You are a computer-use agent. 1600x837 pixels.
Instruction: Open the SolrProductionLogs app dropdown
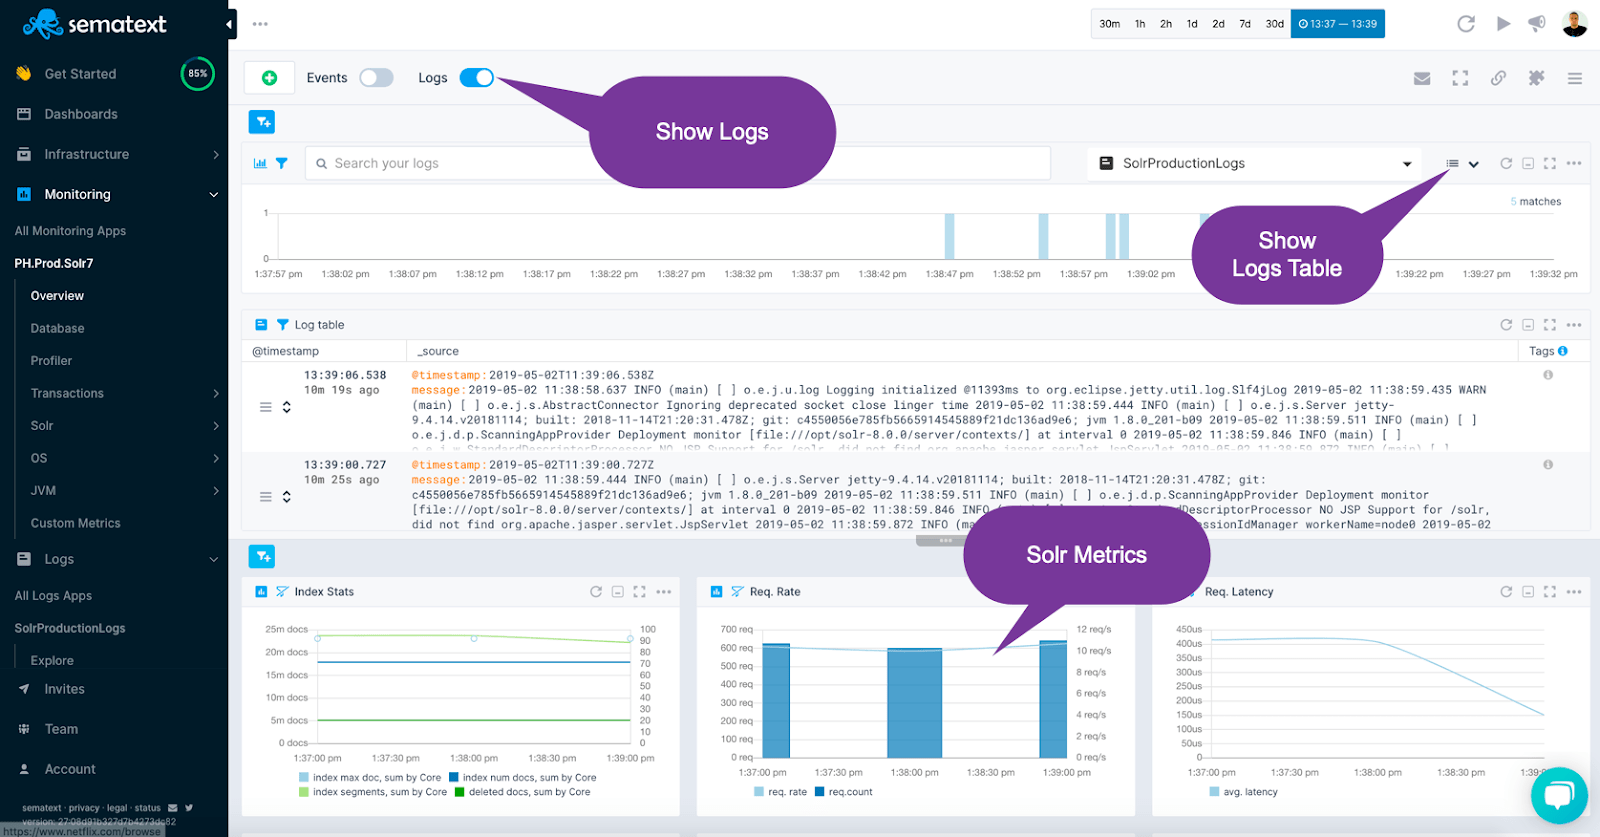pyautogui.click(x=1254, y=163)
